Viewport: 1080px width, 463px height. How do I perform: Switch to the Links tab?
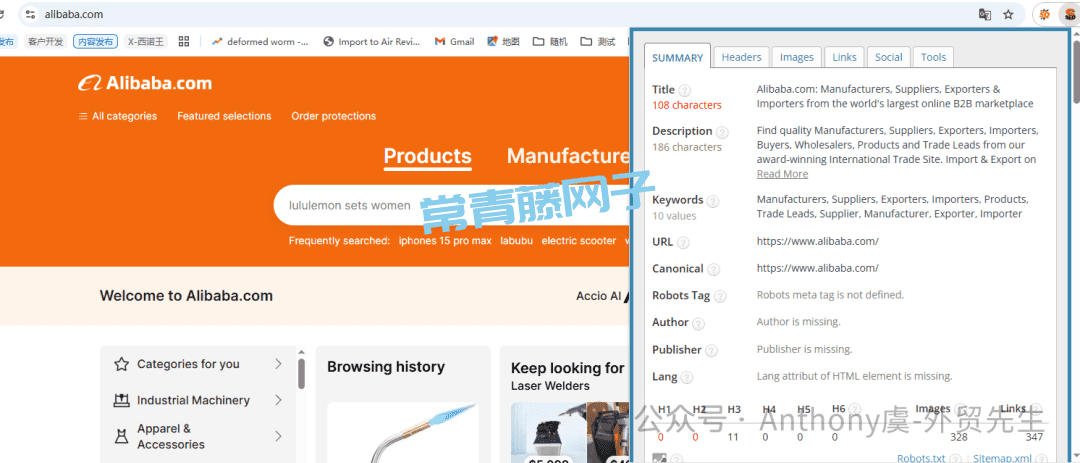tap(844, 57)
